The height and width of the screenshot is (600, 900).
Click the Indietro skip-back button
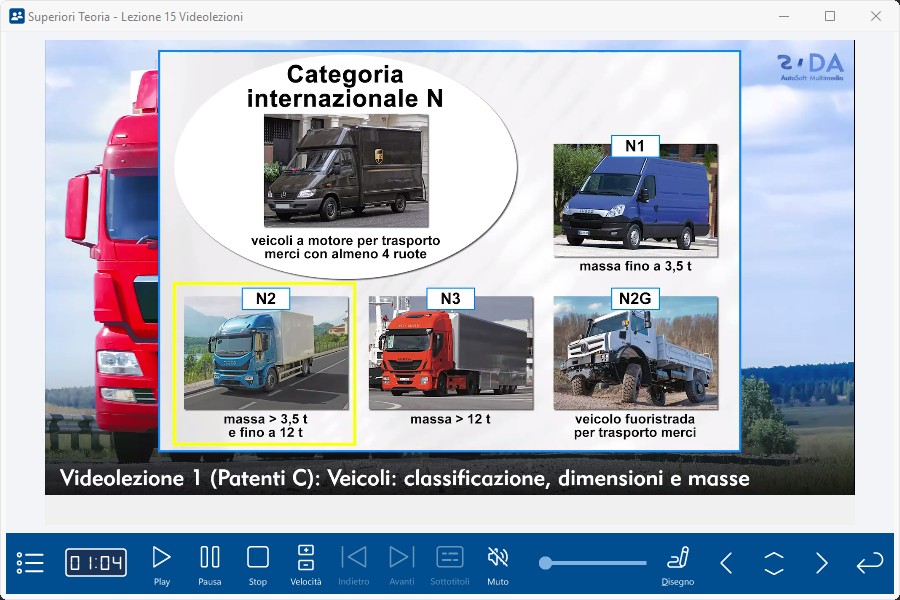354,563
